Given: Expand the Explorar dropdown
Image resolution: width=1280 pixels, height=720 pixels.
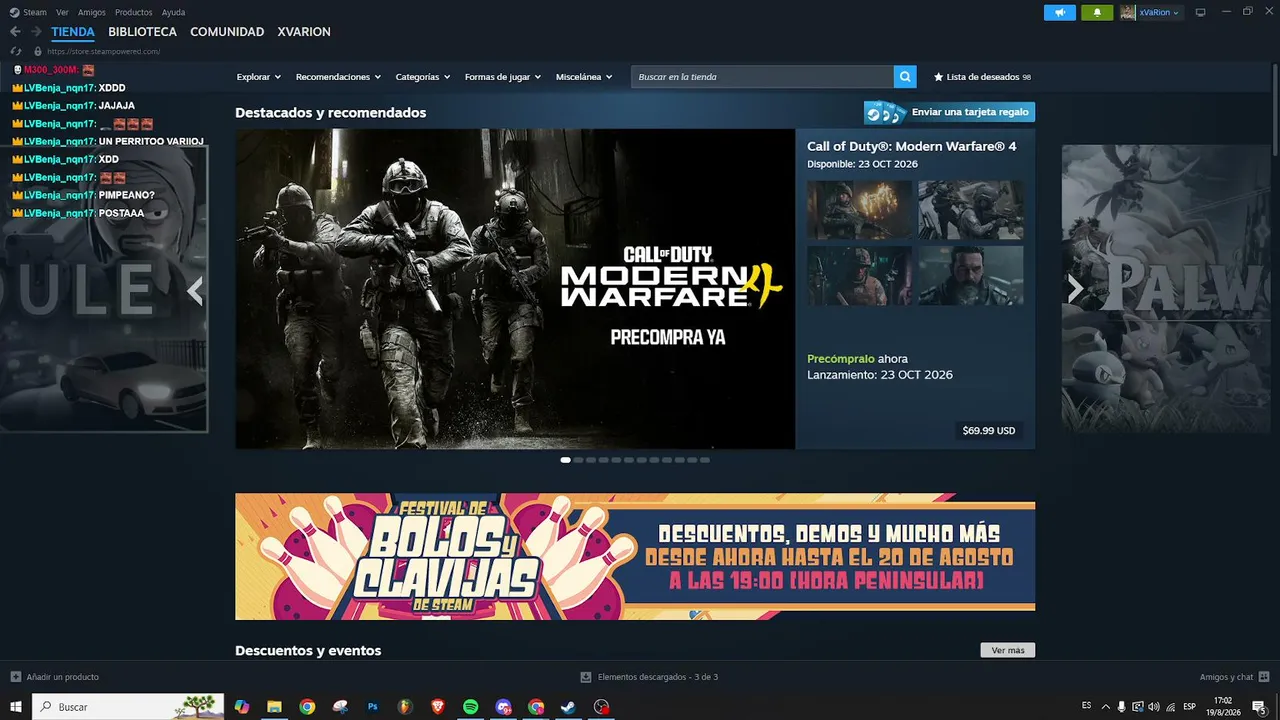Looking at the screenshot, I should tap(259, 77).
